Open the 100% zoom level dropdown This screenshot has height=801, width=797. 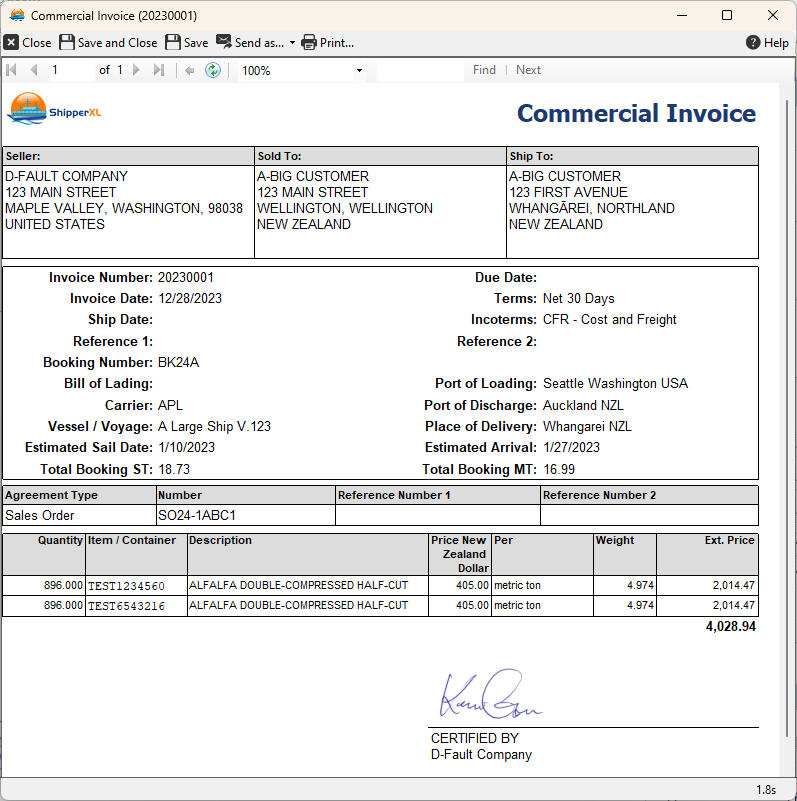[359, 71]
